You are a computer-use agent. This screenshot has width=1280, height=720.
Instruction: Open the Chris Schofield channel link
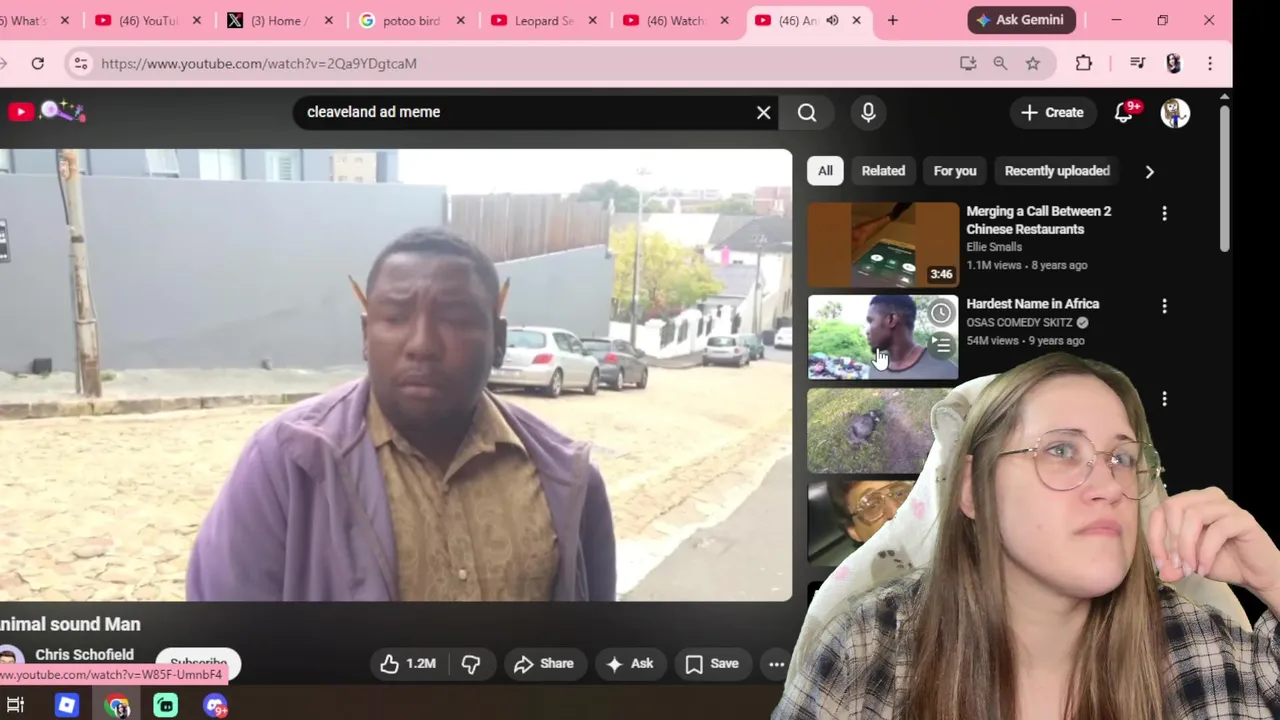[84, 655]
